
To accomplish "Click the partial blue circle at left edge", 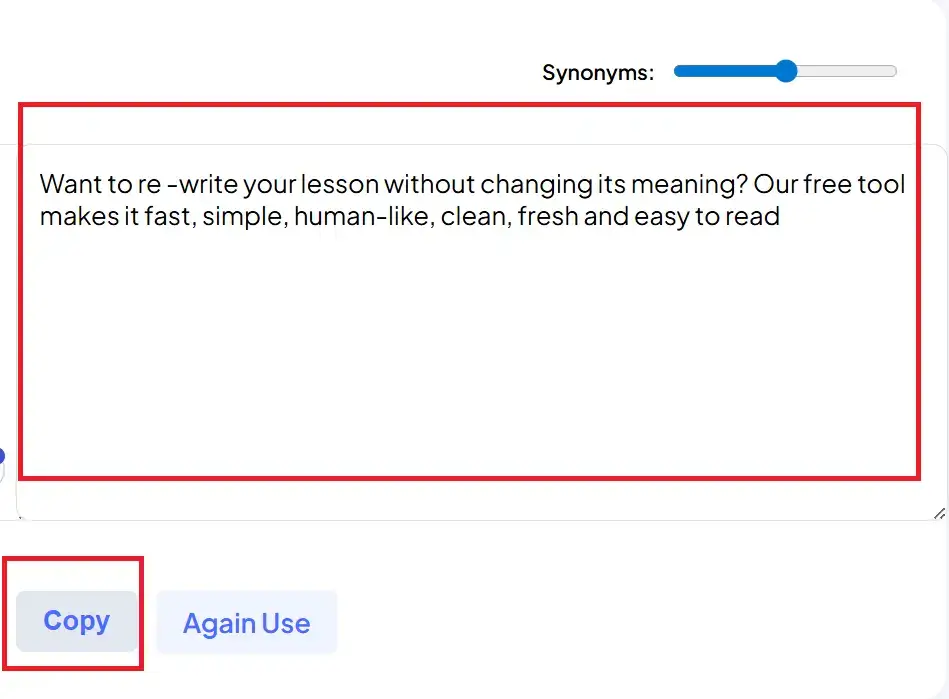I will tap(2, 457).
